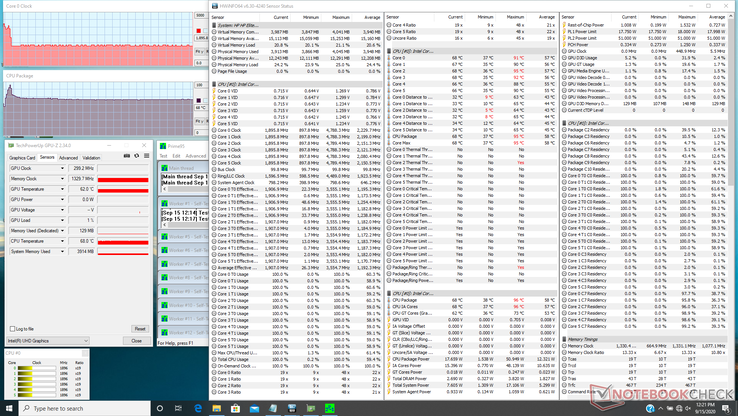Open Prime95 Test menu

163,156
